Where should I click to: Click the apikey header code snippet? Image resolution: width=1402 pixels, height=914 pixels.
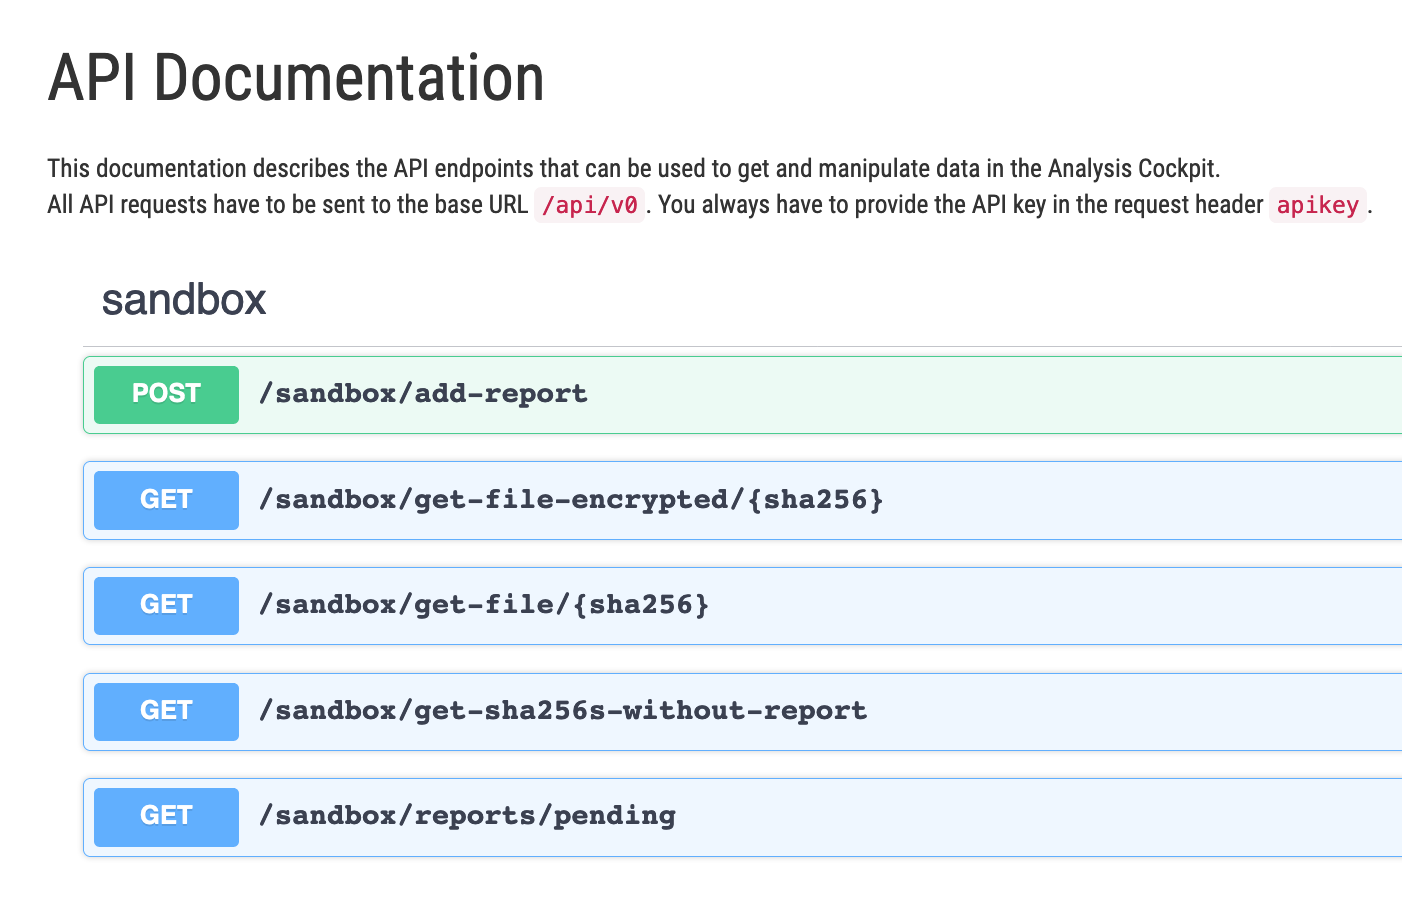pos(1317,205)
